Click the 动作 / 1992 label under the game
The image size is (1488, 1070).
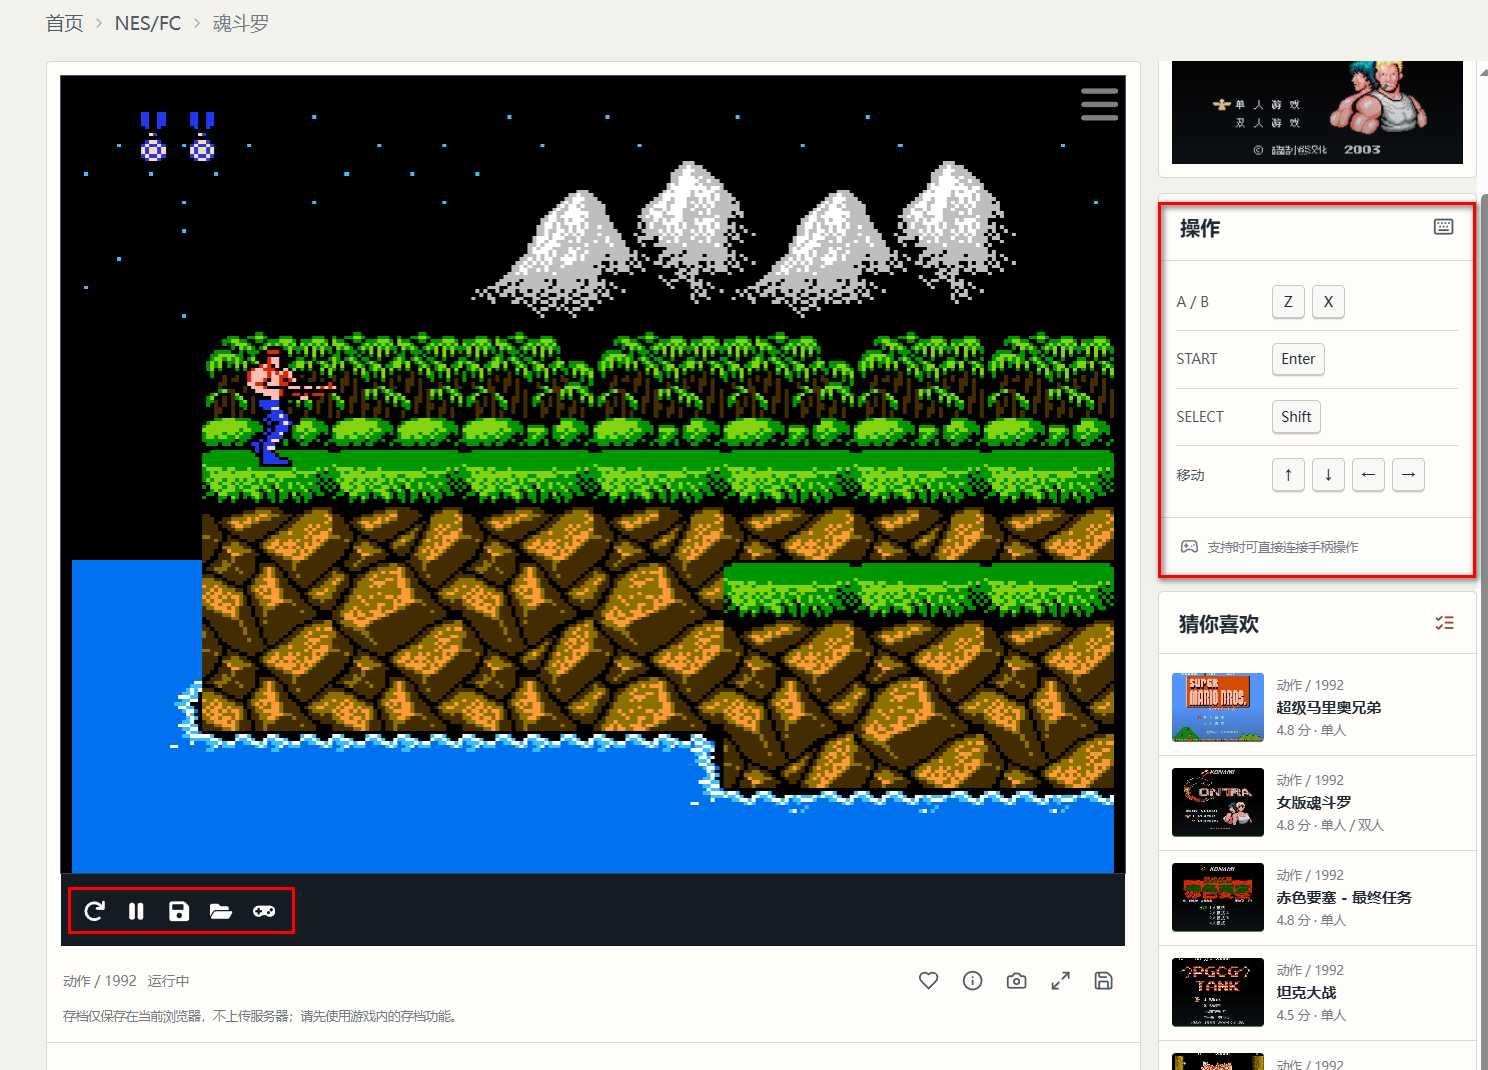pyautogui.click(x=100, y=981)
